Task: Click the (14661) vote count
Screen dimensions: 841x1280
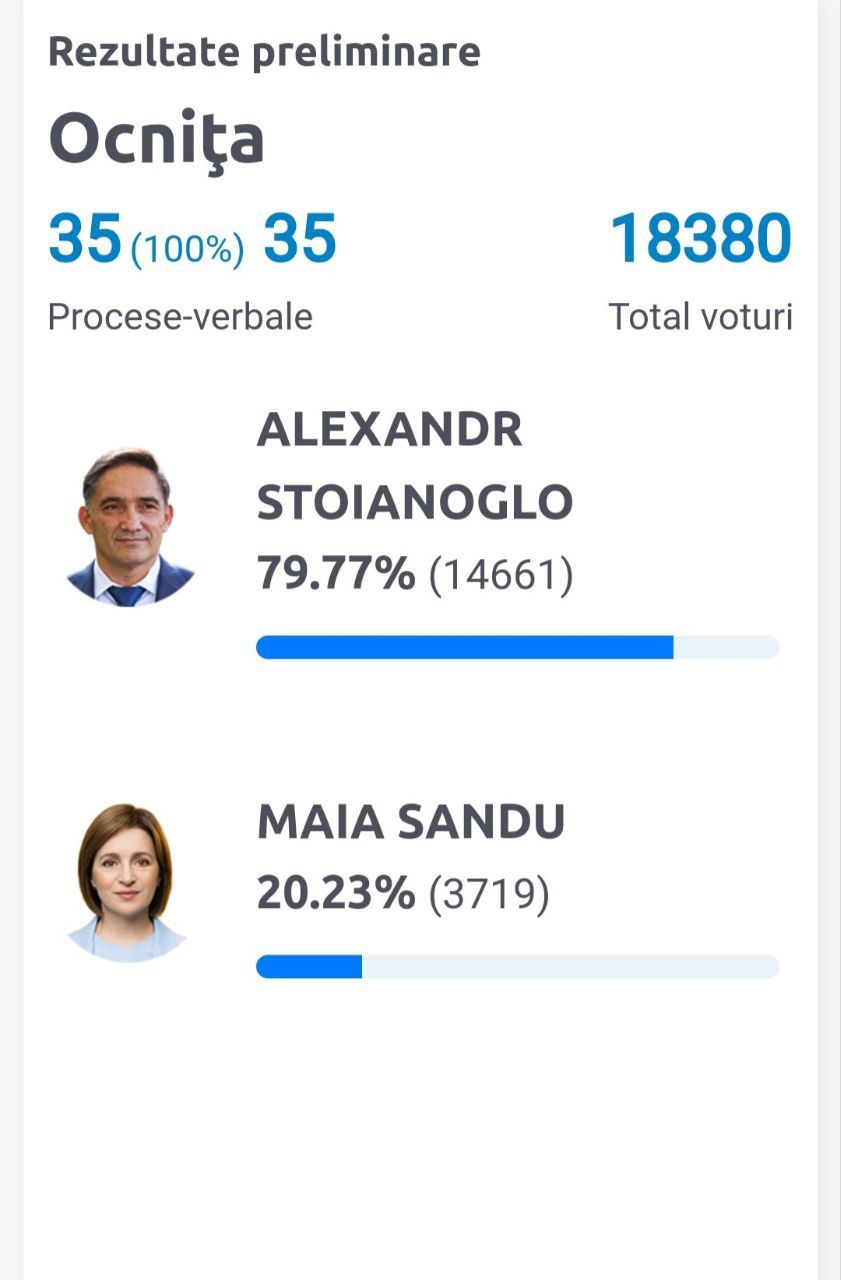Action: [501, 575]
